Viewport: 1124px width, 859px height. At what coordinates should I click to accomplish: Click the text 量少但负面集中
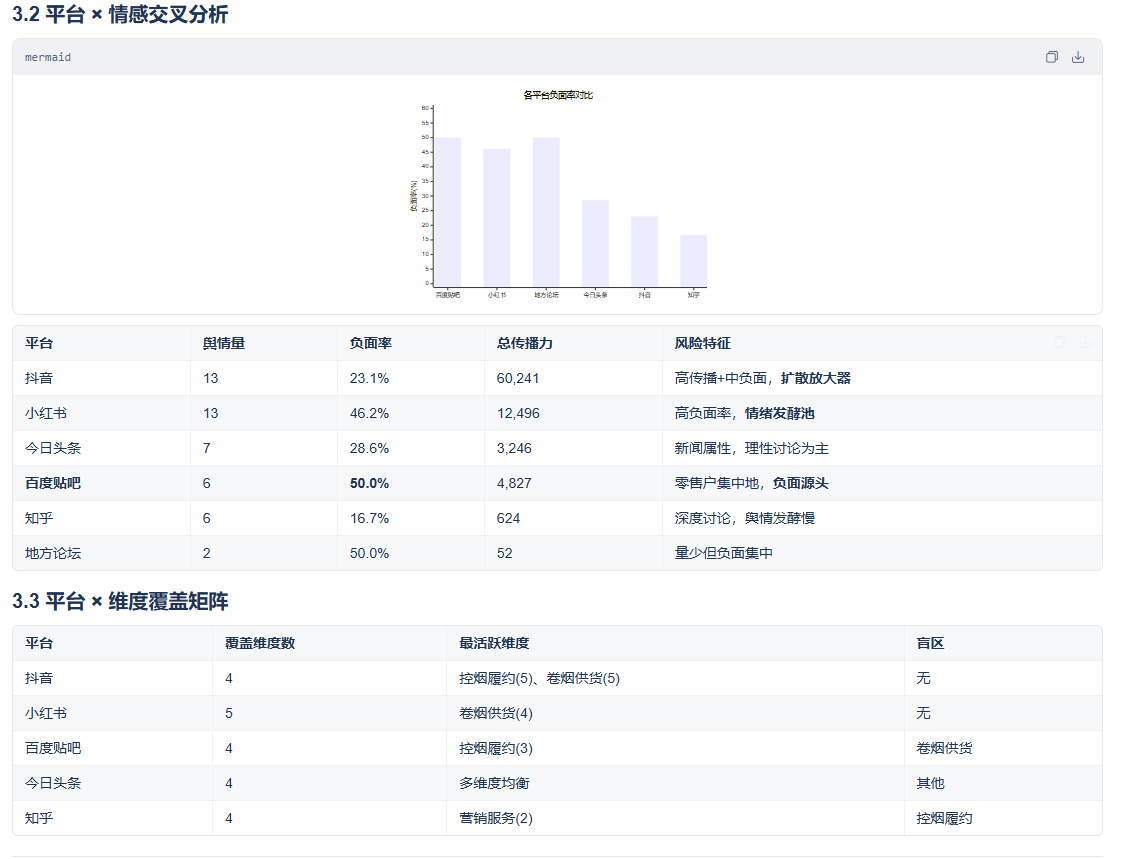point(724,554)
